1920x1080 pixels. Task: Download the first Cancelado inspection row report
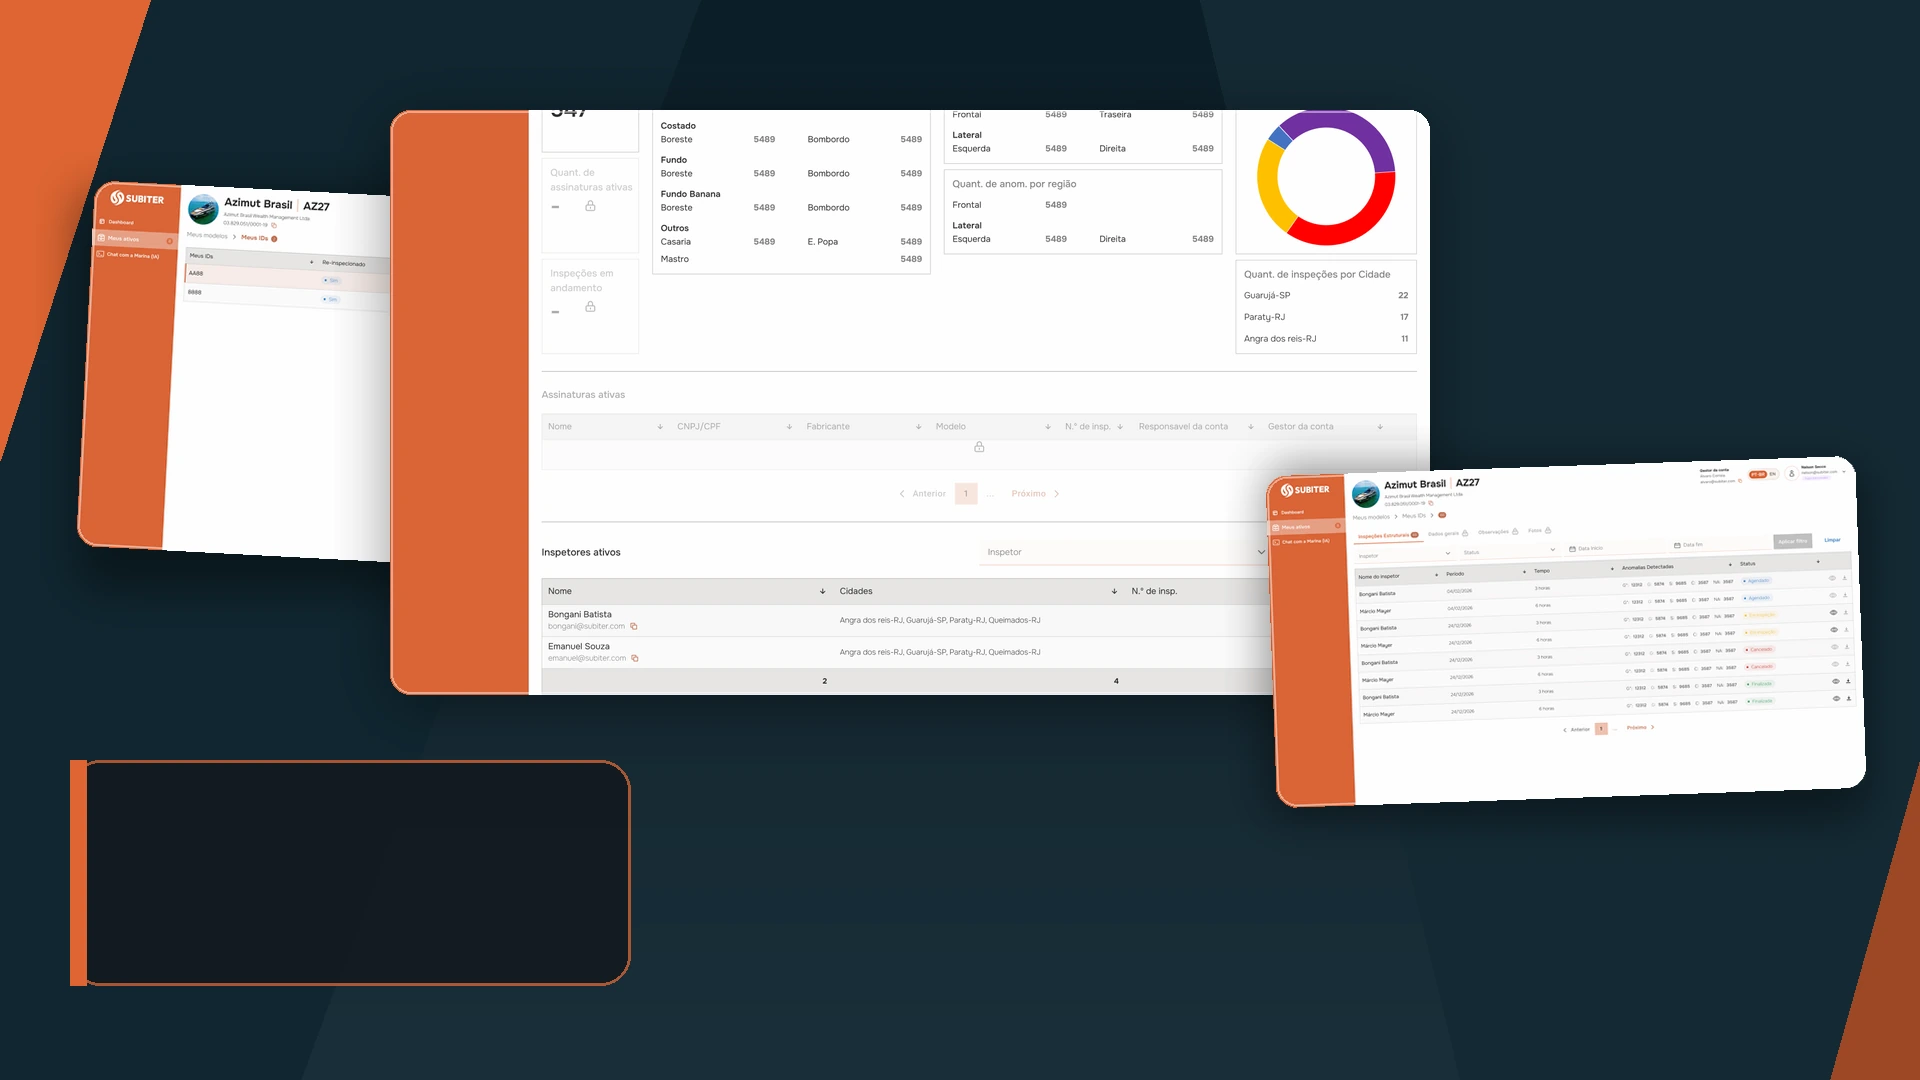pos(1847,647)
